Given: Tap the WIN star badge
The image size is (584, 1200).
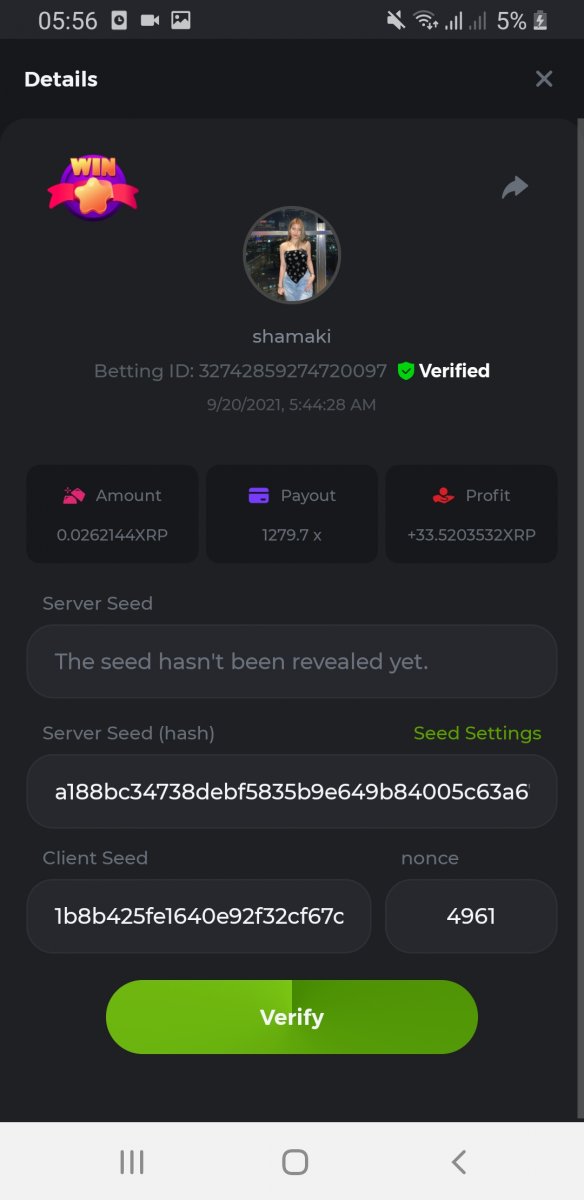Looking at the screenshot, I should coord(93,186).
